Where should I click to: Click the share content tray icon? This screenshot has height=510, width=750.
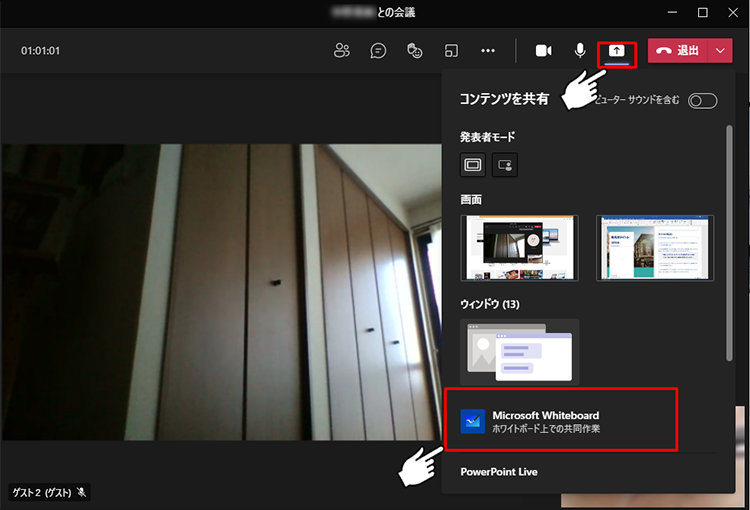[x=617, y=50]
